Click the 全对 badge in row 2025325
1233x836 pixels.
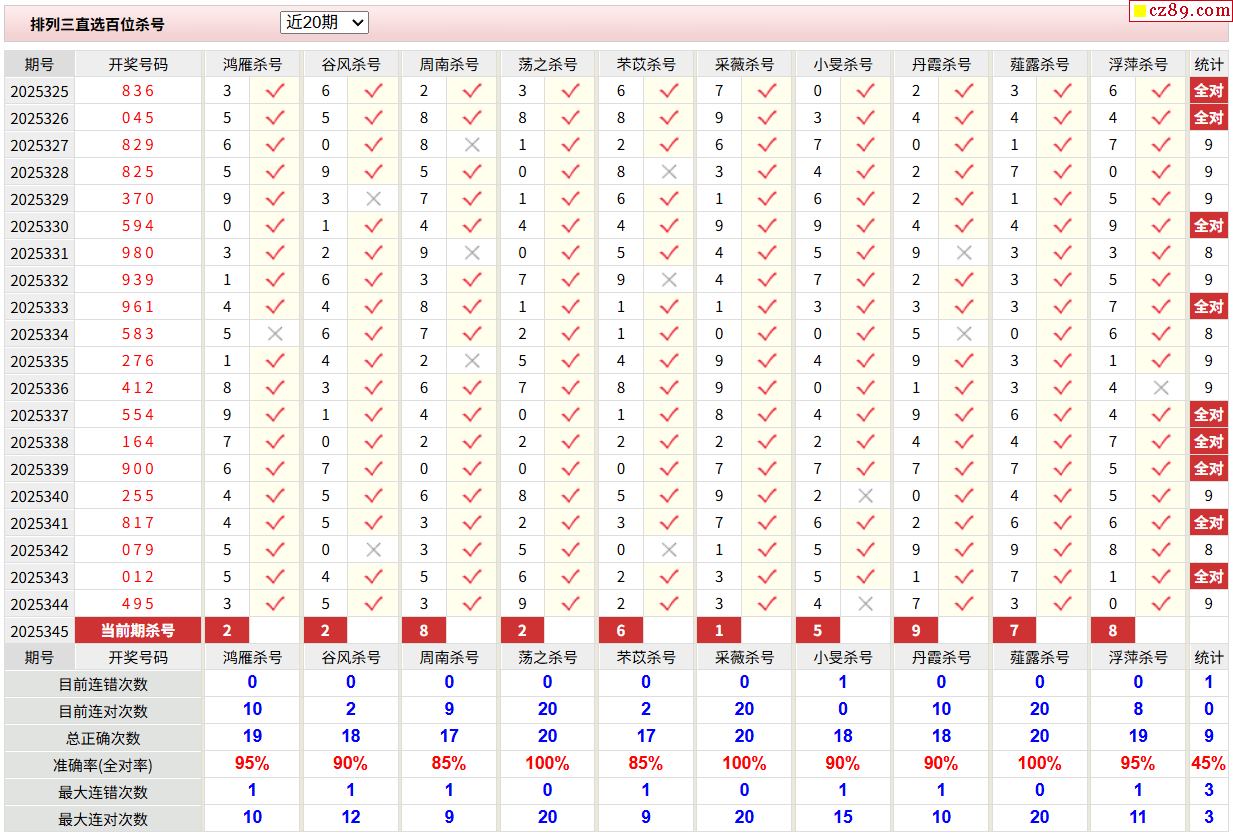point(1209,91)
